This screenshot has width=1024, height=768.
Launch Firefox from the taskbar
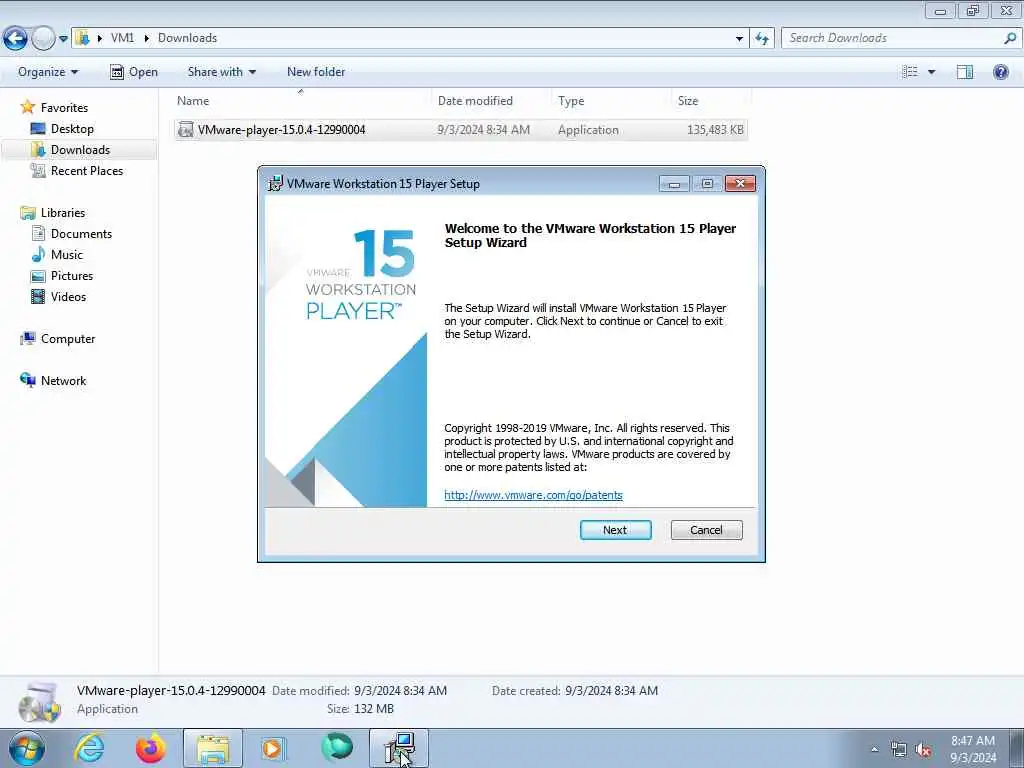coord(150,748)
